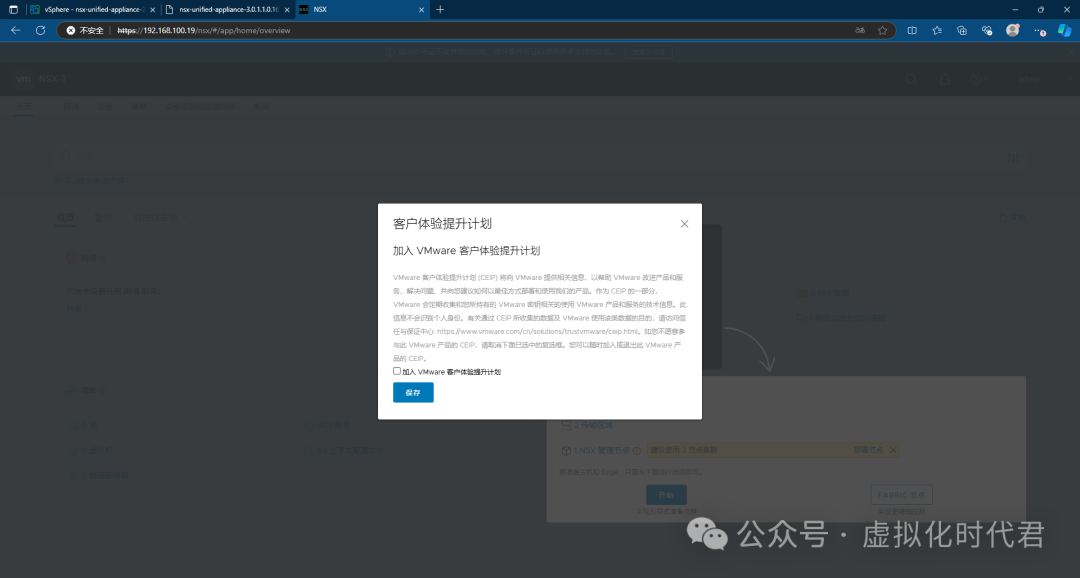Image resolution: width=1080 pixels, height=578 pixels.
Task: Close the vSphere browser tab
Action: [152, 10]
